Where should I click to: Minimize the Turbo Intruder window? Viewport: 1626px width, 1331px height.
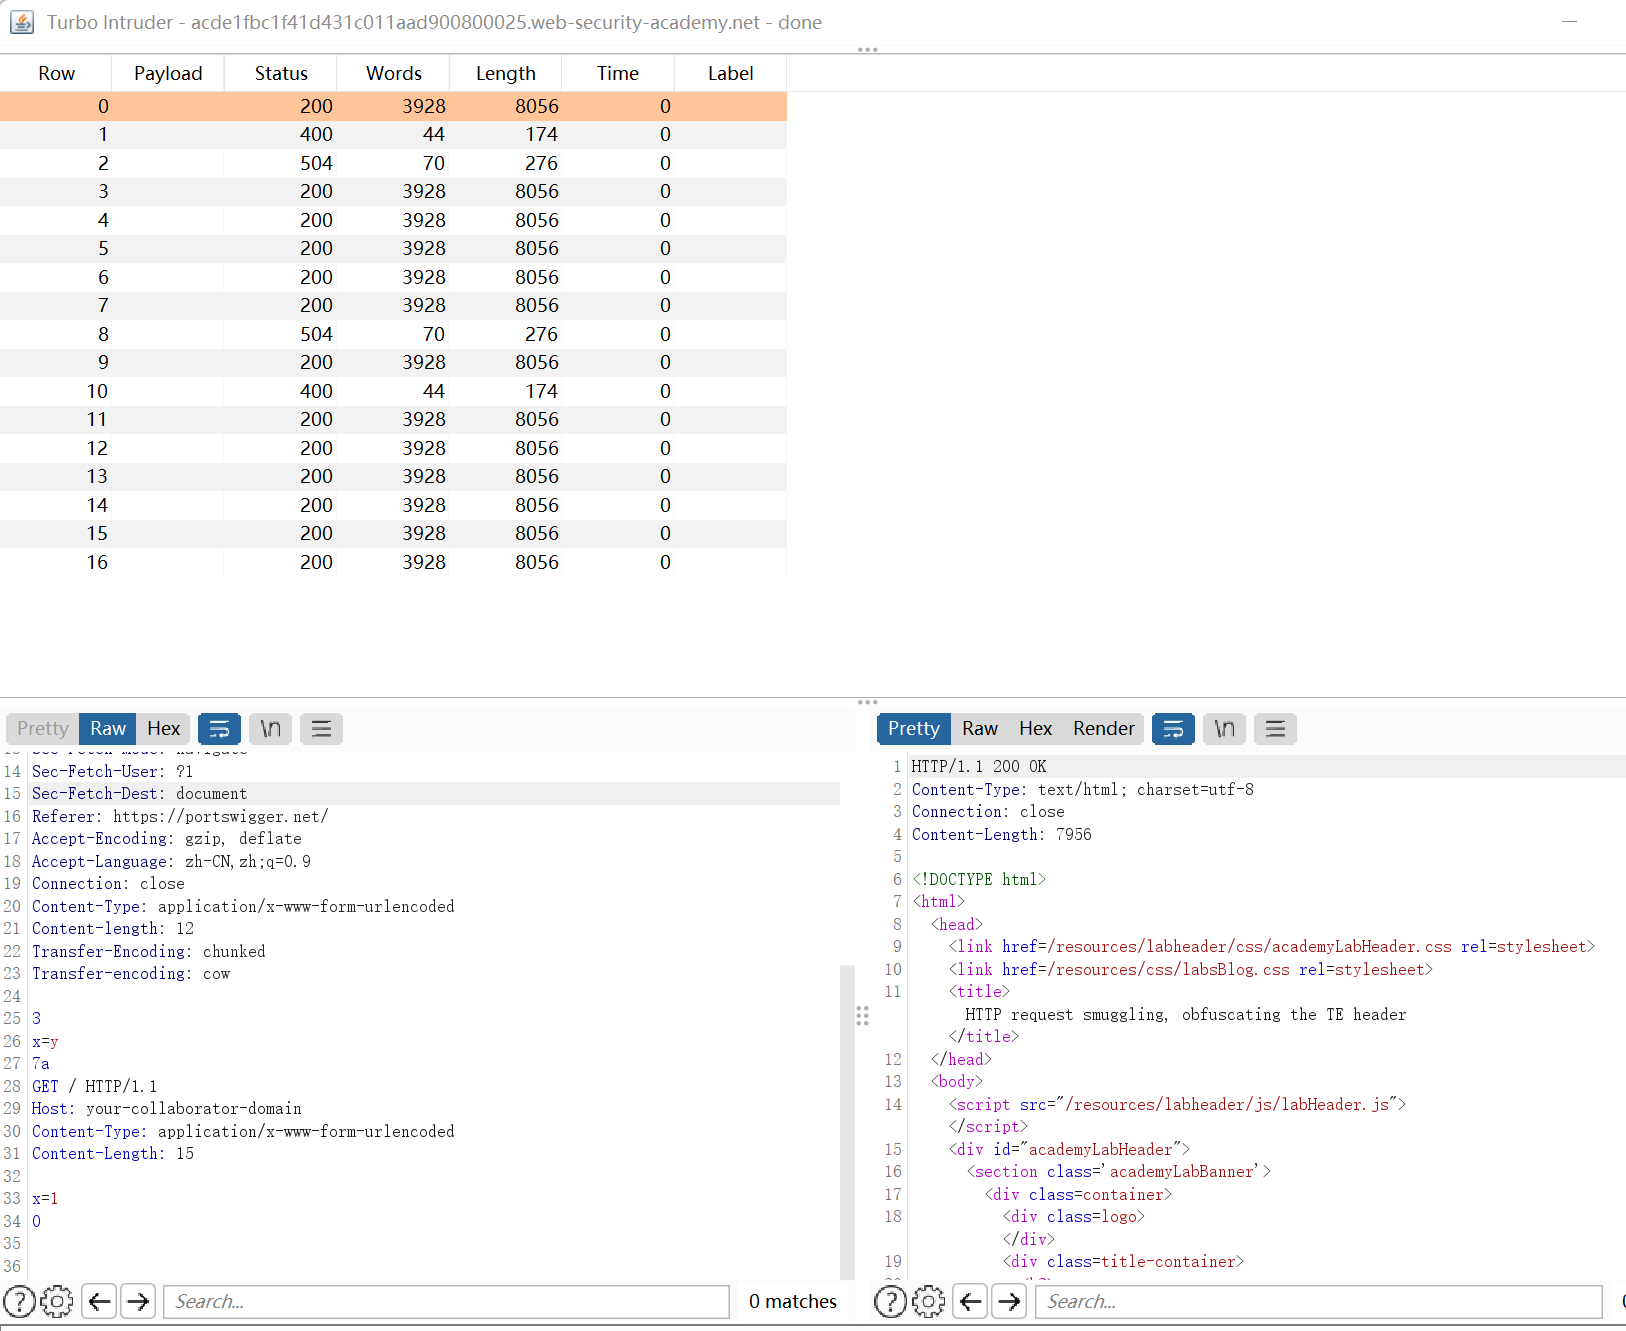coord(1569,21)
